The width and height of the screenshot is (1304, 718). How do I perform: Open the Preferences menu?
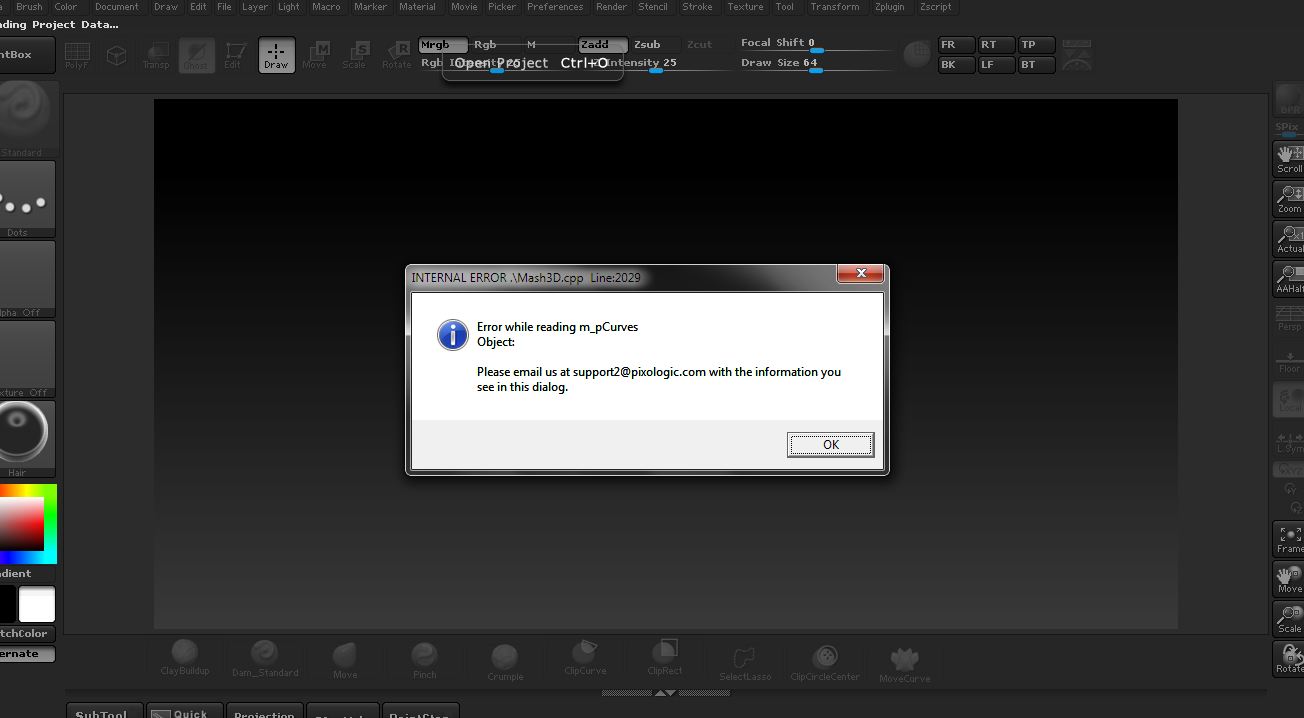pos(555,7)
